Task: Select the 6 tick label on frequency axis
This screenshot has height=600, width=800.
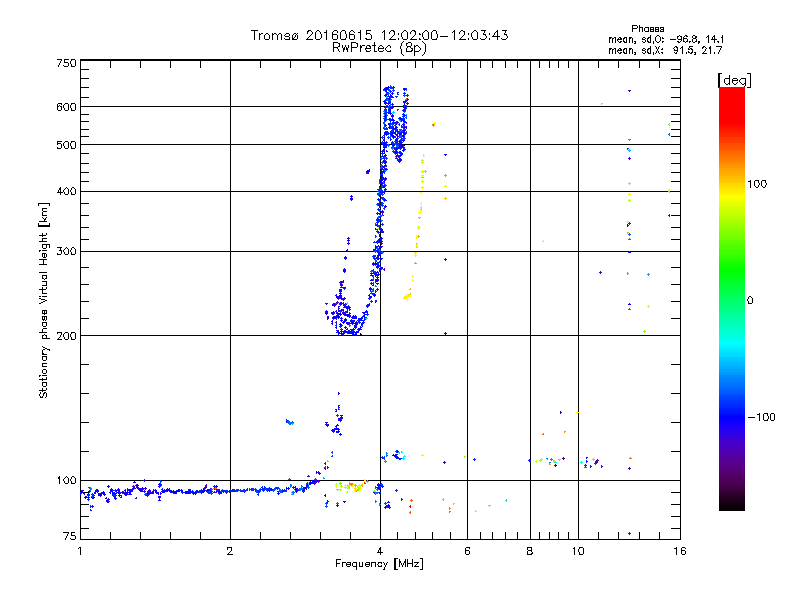Action: pyautogui.click(x=467, y=551)
